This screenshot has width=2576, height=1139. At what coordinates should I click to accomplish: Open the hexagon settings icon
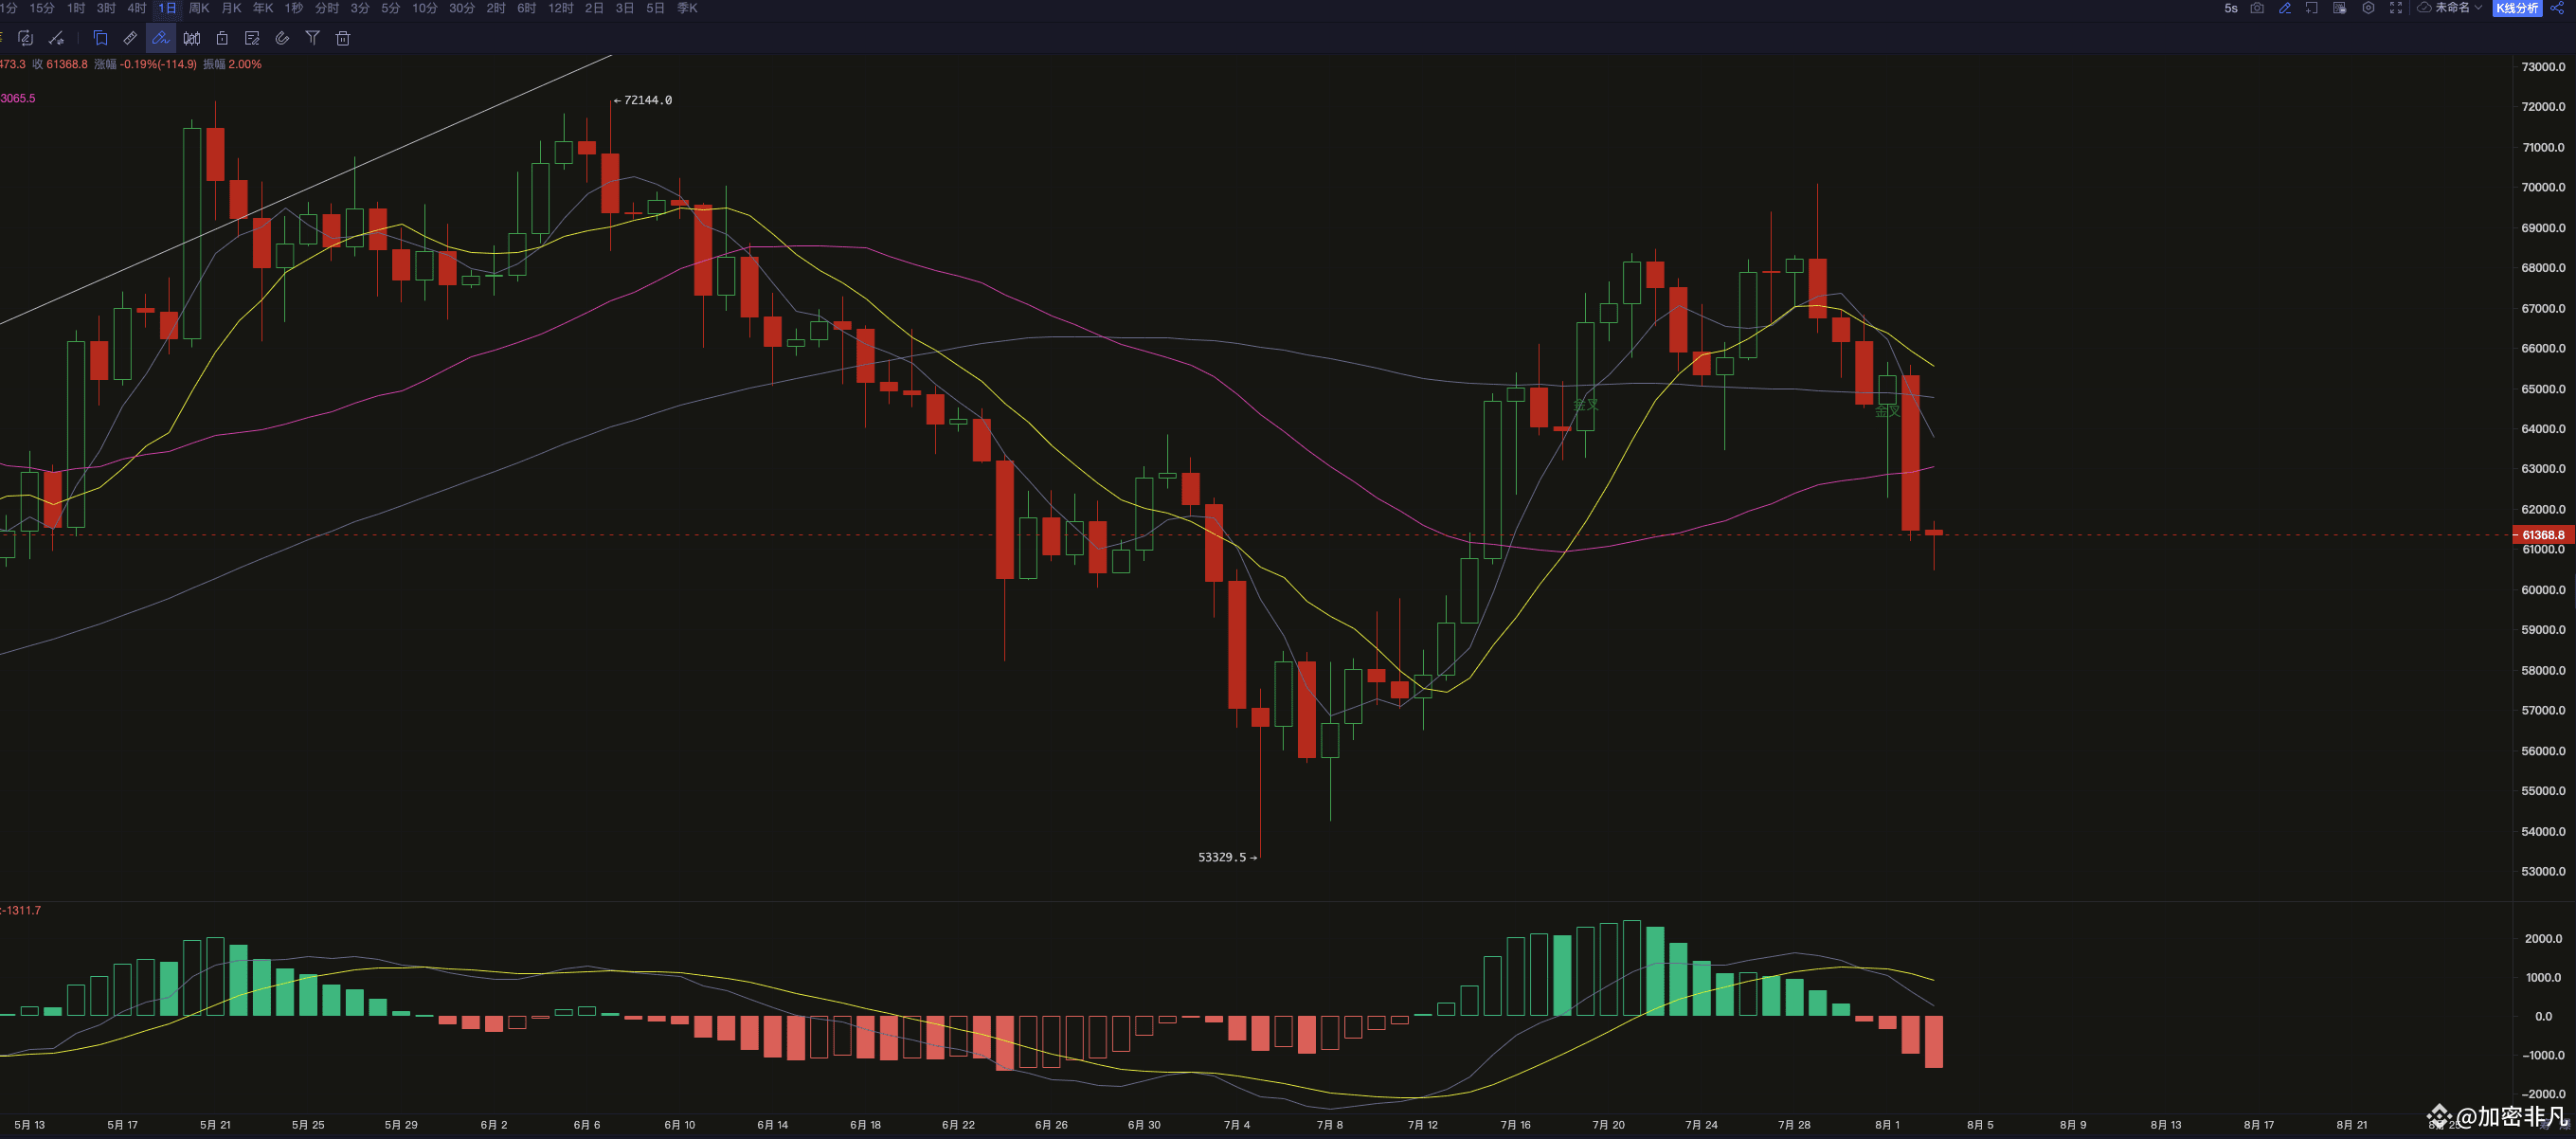2368,8
